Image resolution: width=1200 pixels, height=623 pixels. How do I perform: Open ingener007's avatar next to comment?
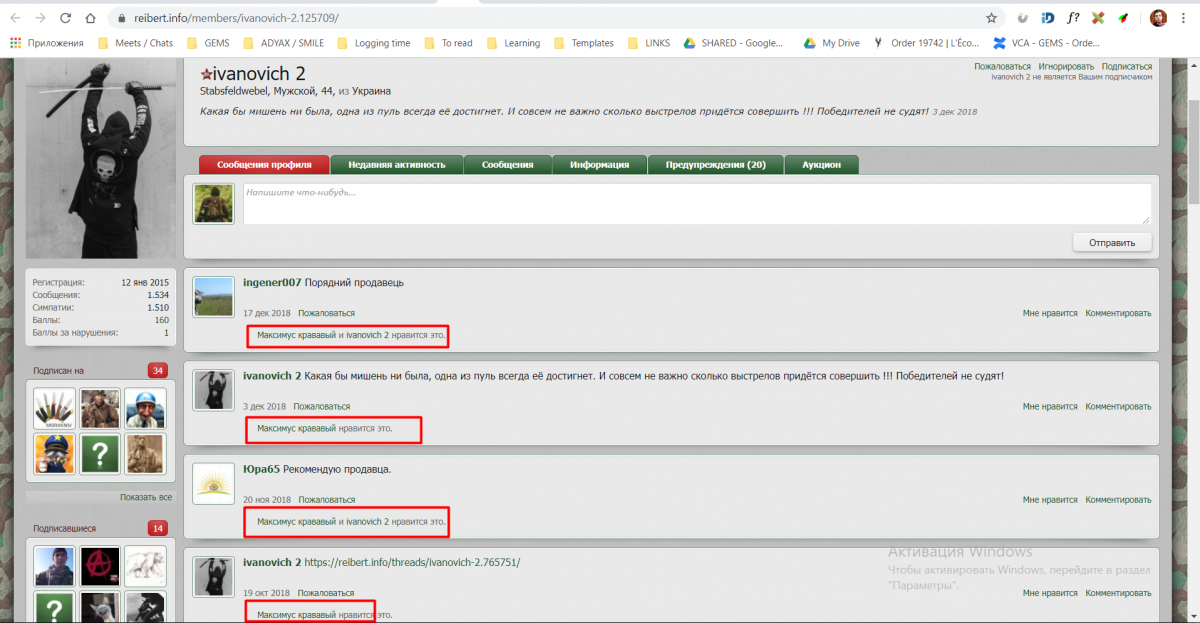point(213,297)
